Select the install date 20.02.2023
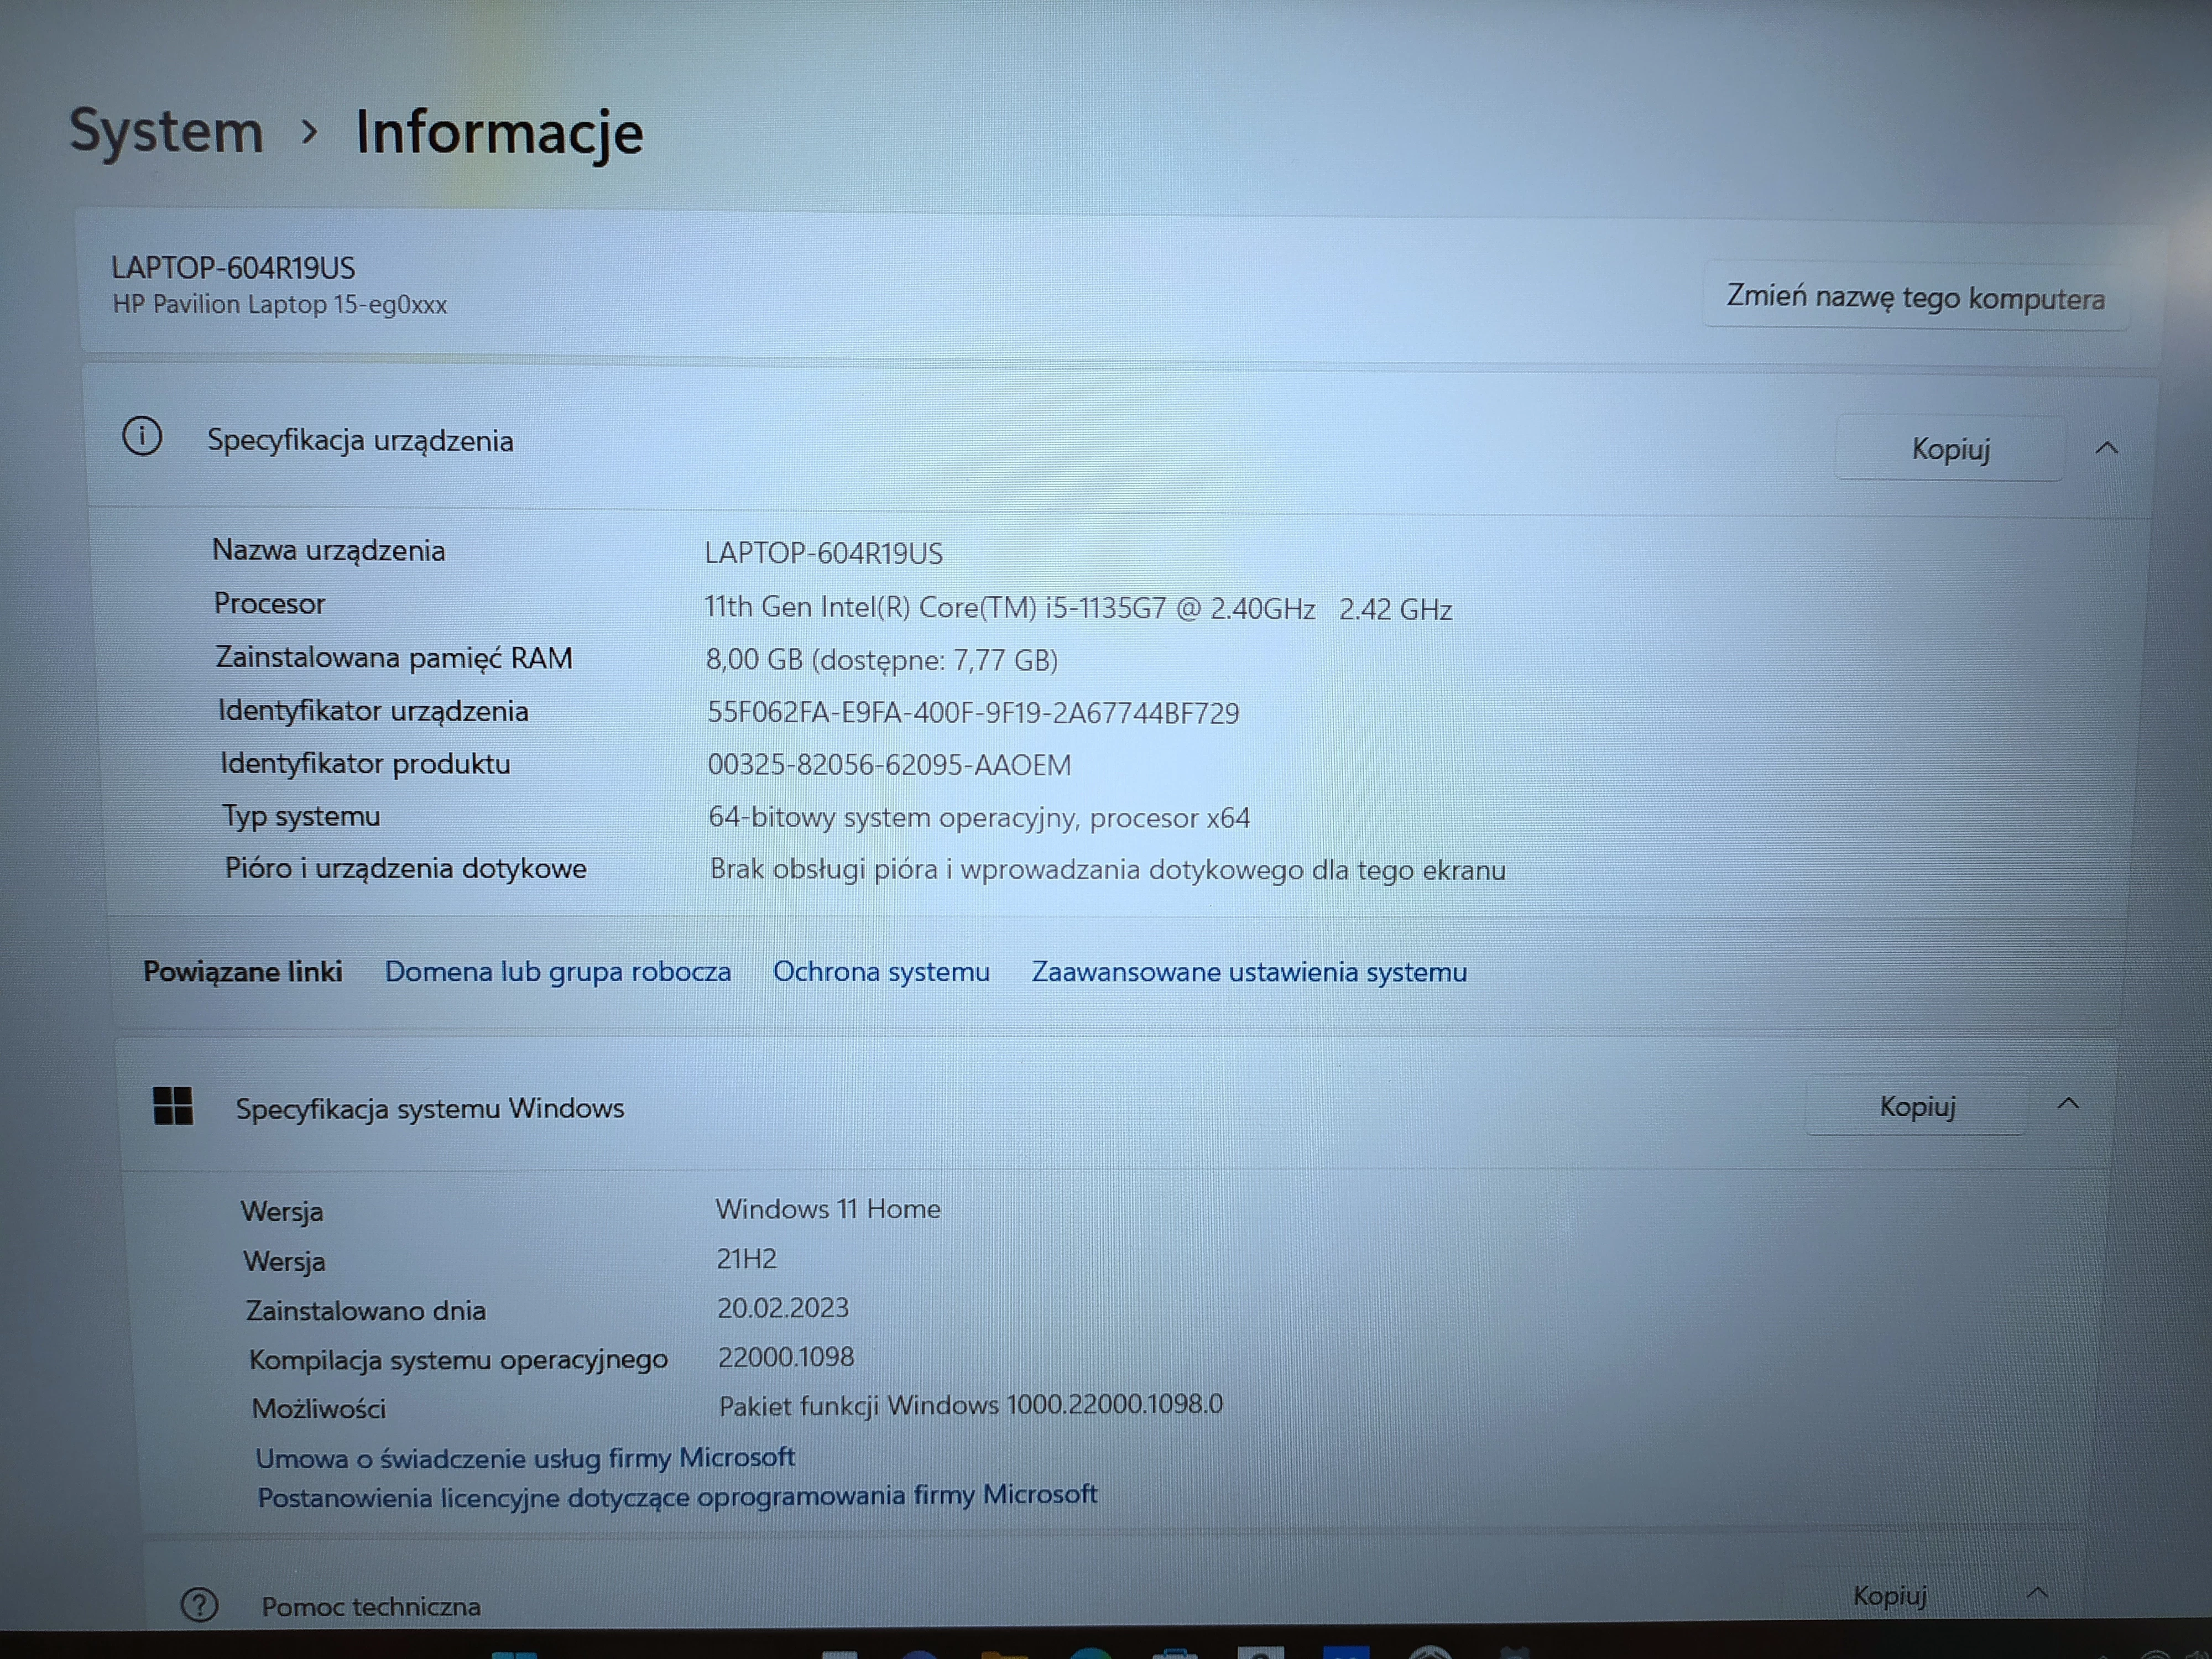 click(783, 1308)
